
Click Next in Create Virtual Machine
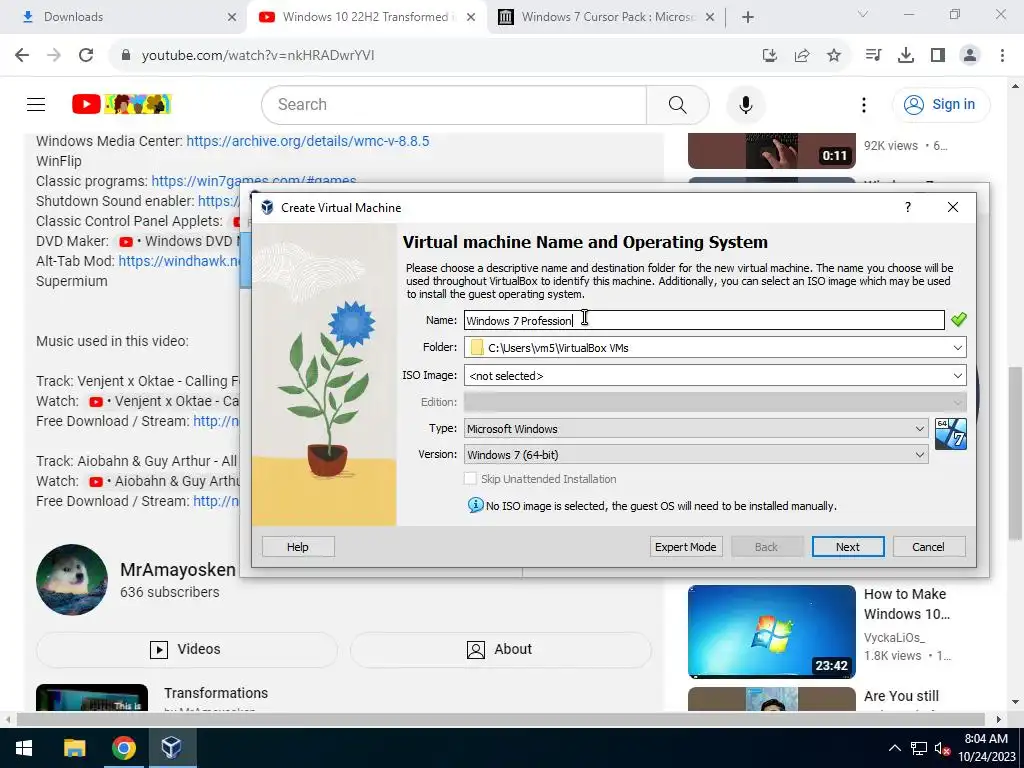click(x=848, y=547)
